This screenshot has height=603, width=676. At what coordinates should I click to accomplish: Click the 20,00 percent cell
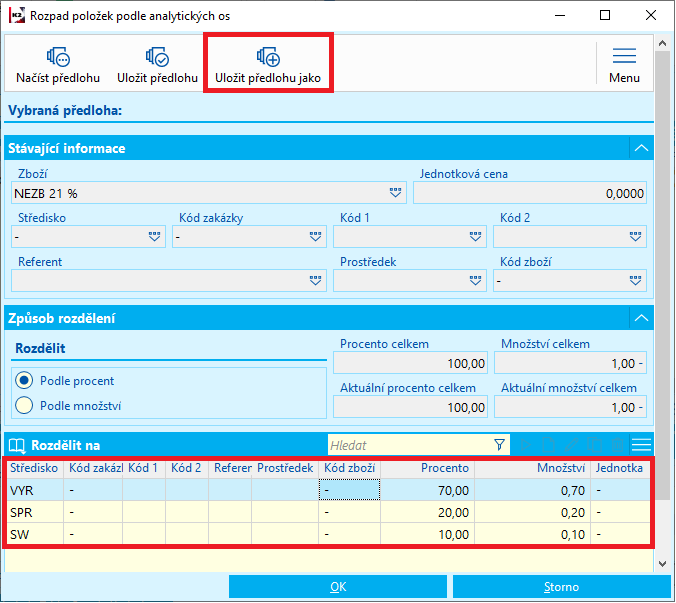click(428, 512)
